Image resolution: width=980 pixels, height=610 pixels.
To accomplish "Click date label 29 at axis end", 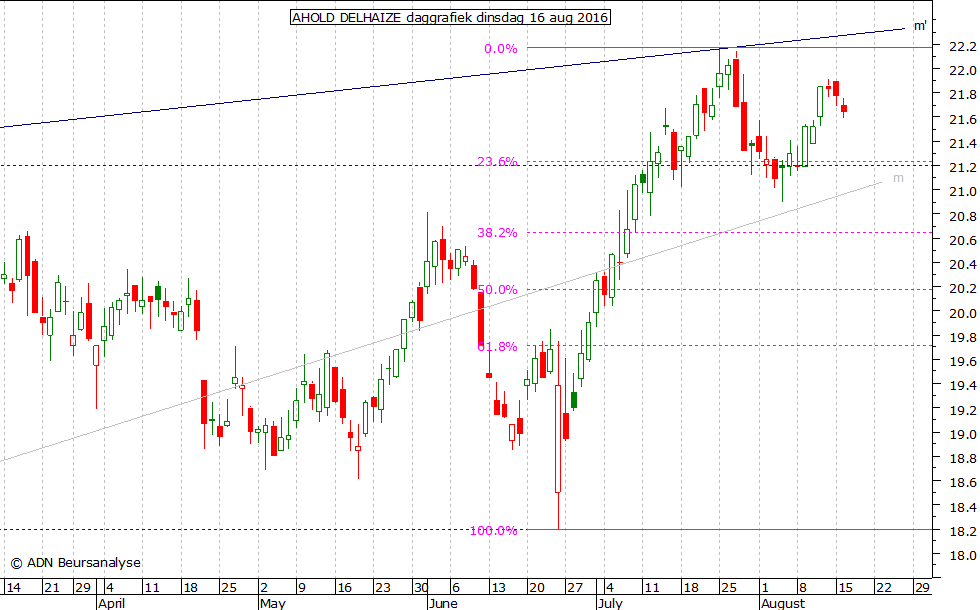I will coord(922,588).
